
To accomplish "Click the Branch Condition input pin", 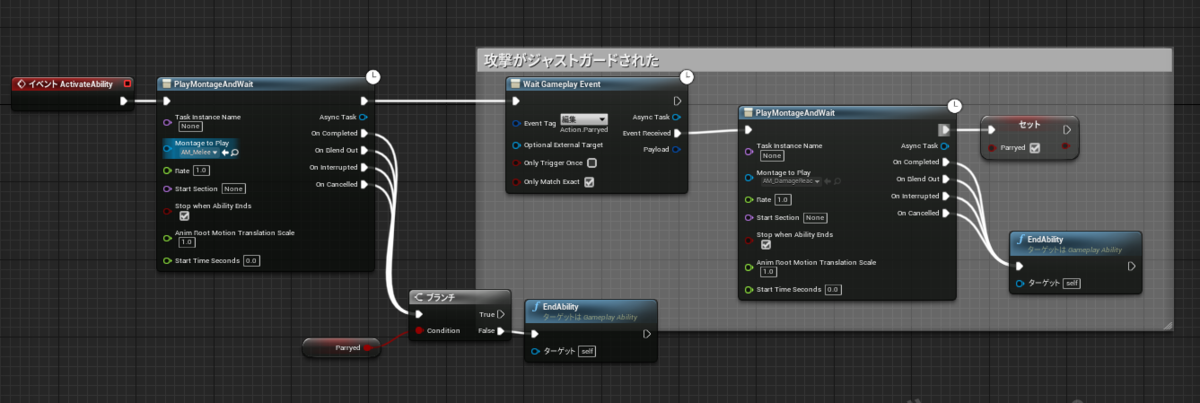I will 420,330.
